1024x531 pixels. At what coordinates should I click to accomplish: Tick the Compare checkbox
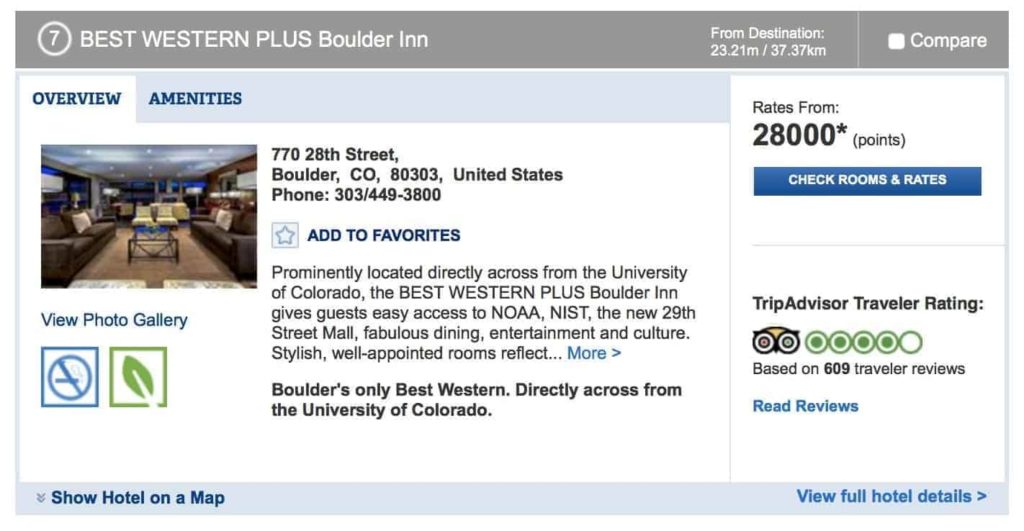tap(896, 41)
